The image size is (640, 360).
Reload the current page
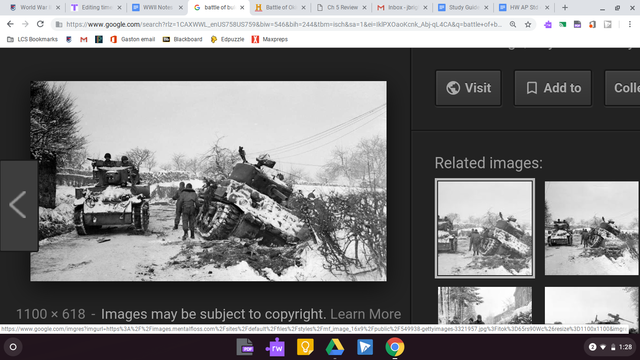(40, 24)
